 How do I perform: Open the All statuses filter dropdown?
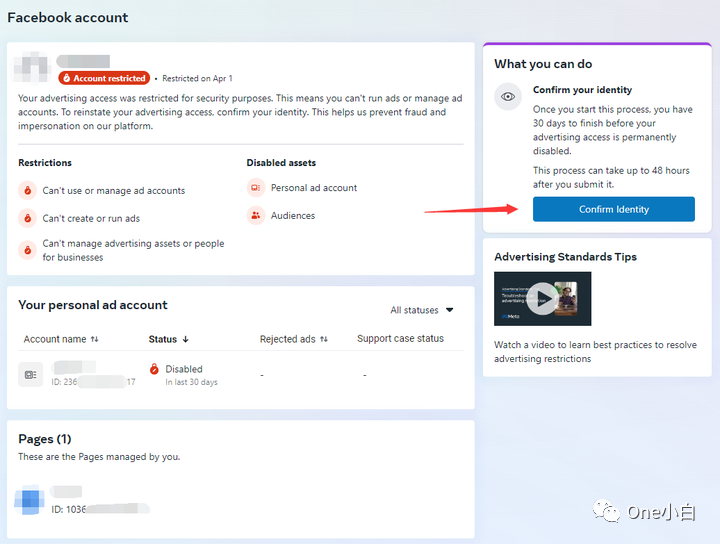click(x=422, y=310)
